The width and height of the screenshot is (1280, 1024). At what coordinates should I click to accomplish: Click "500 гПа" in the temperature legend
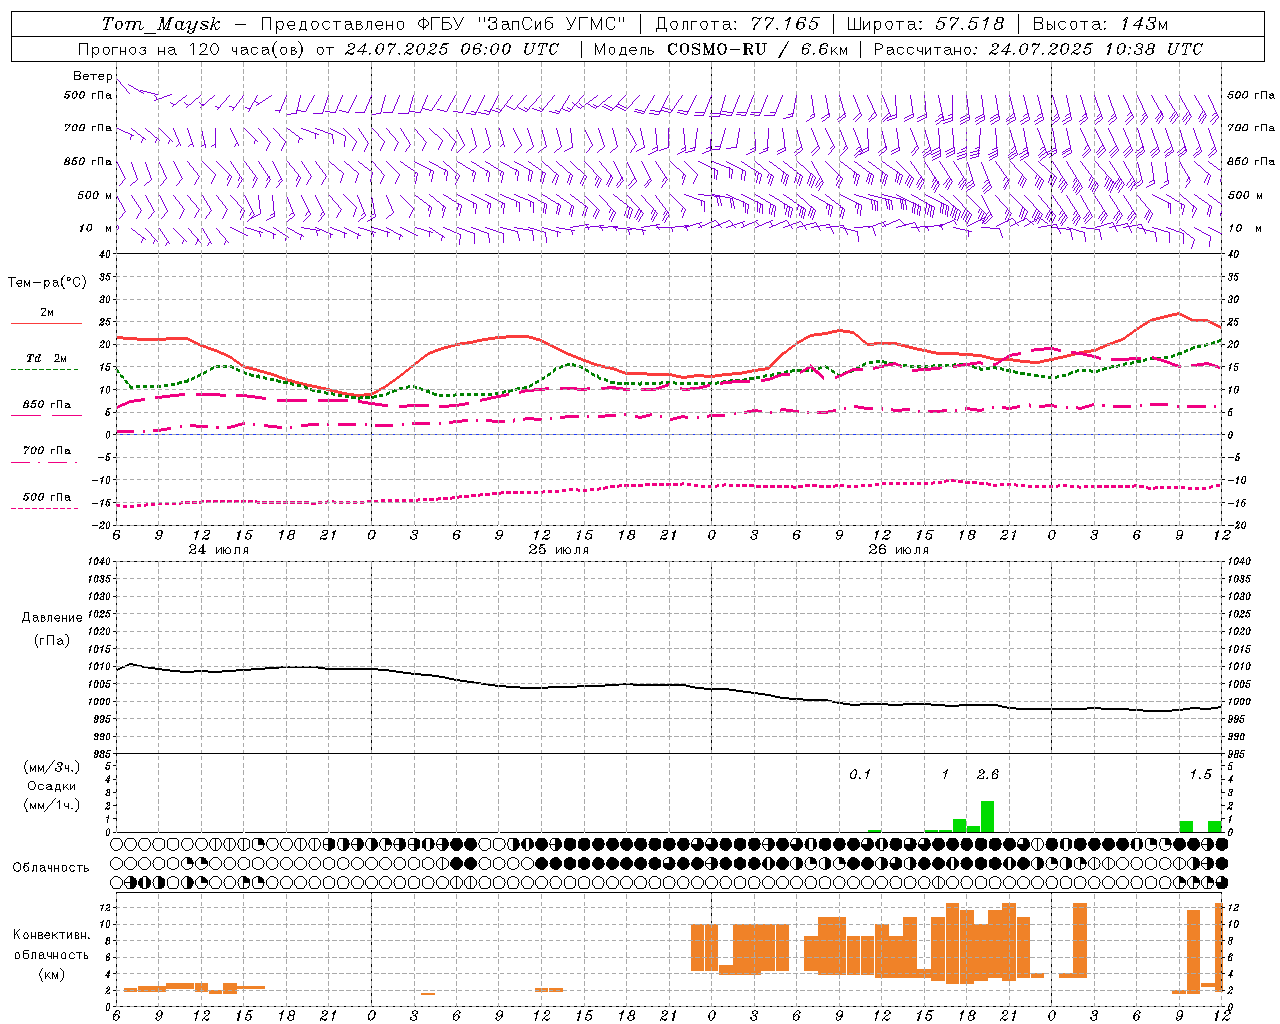(47, 497)
